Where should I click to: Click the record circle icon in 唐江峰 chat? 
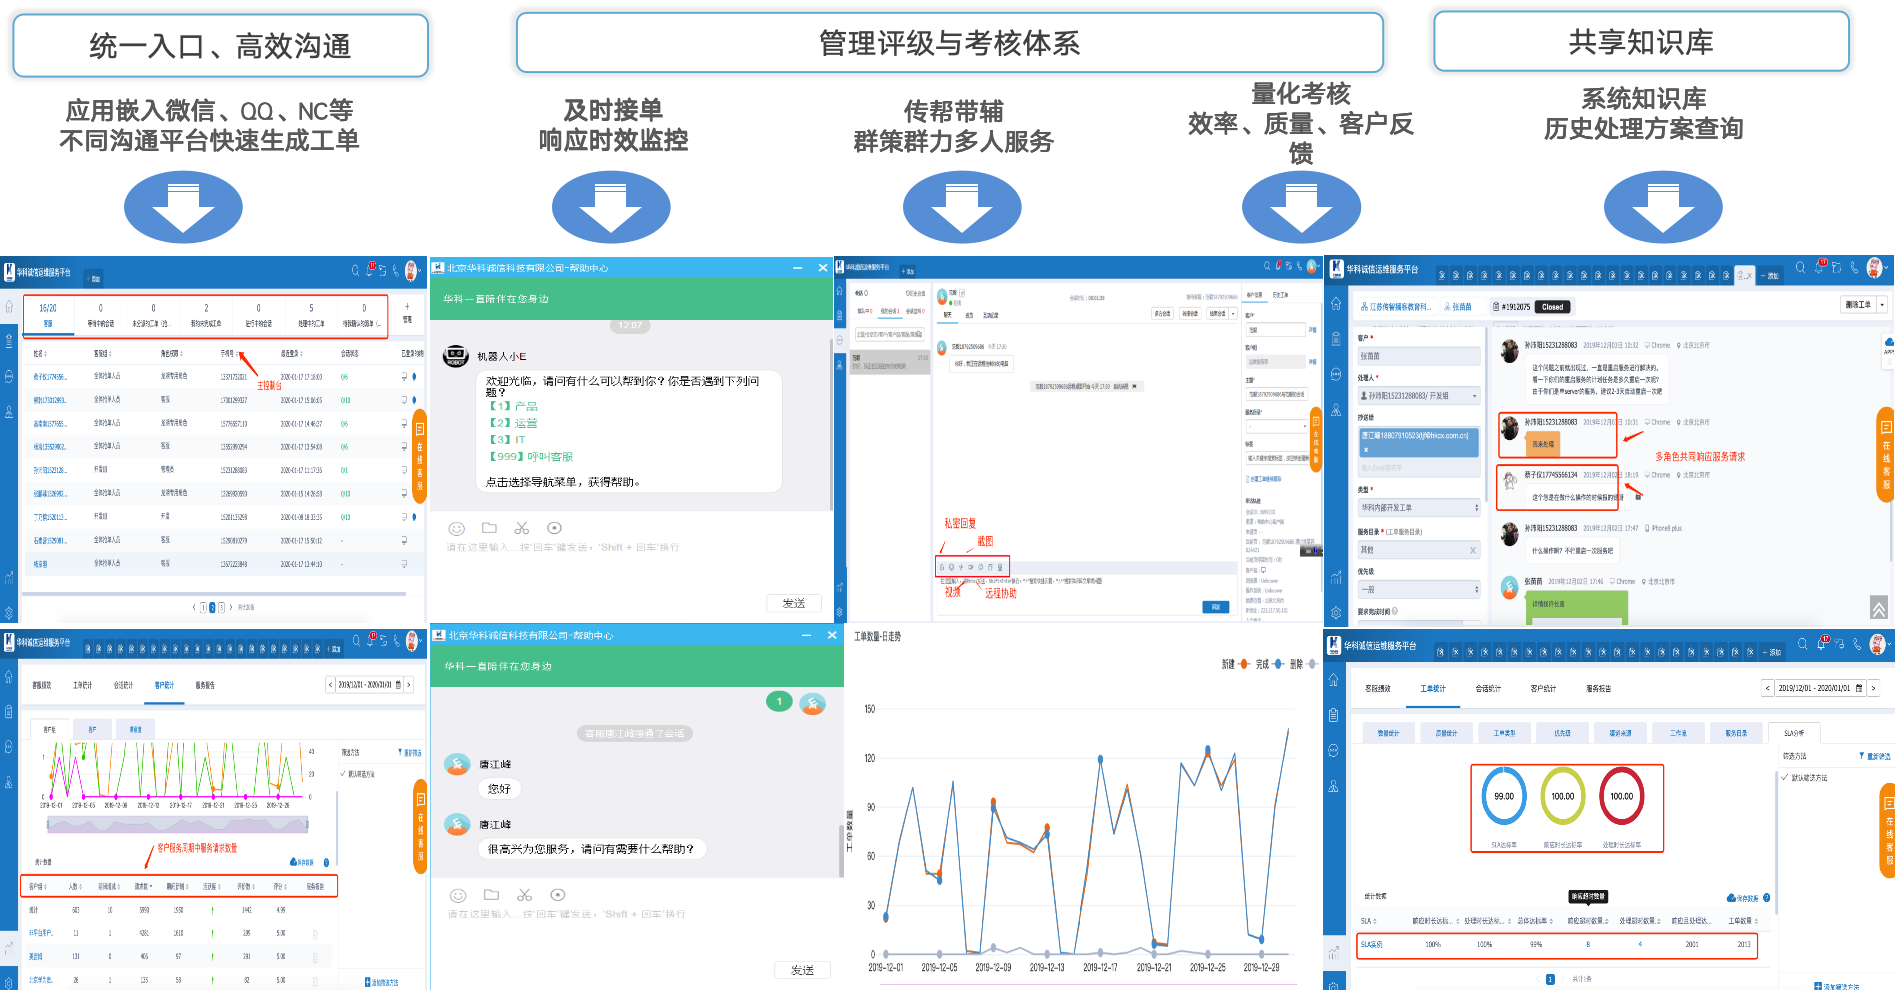point(558,895)
